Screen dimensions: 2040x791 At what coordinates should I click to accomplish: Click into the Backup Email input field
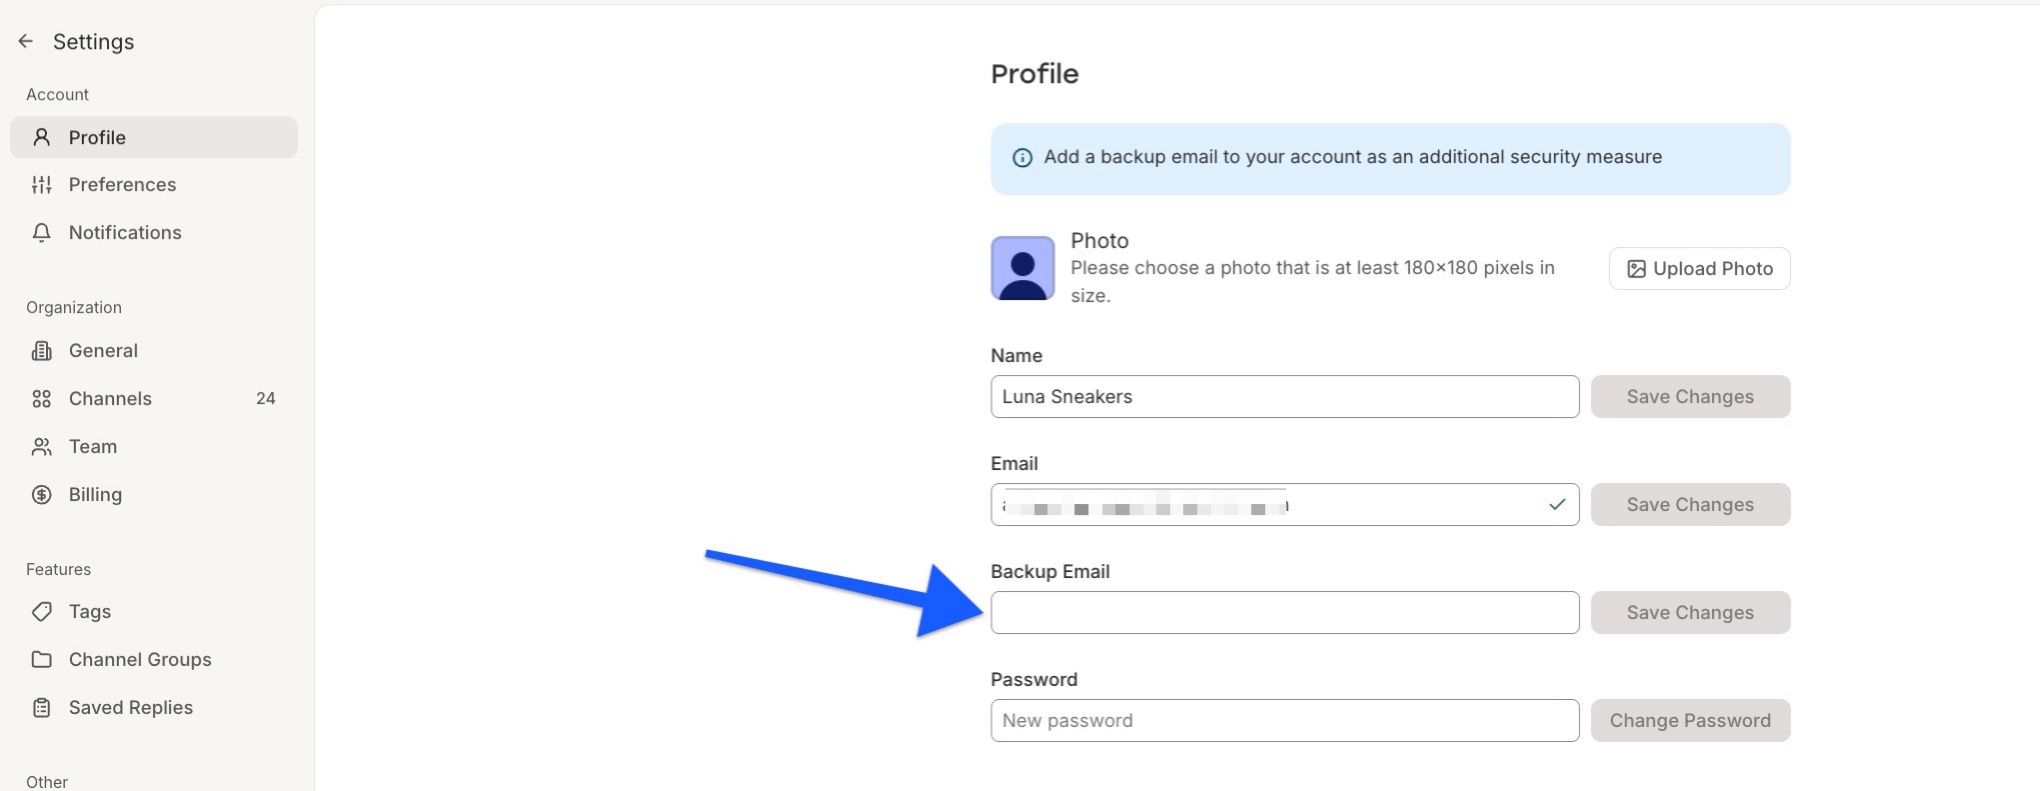(x=1284, y=612)
